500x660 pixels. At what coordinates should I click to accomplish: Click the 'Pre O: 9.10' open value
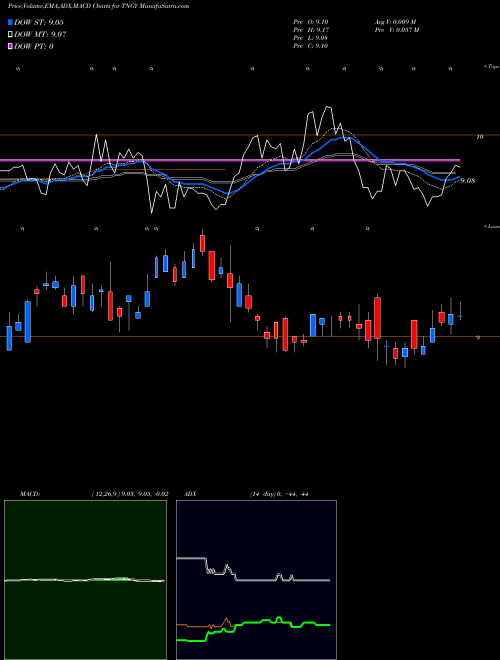[x=311, y=22]
